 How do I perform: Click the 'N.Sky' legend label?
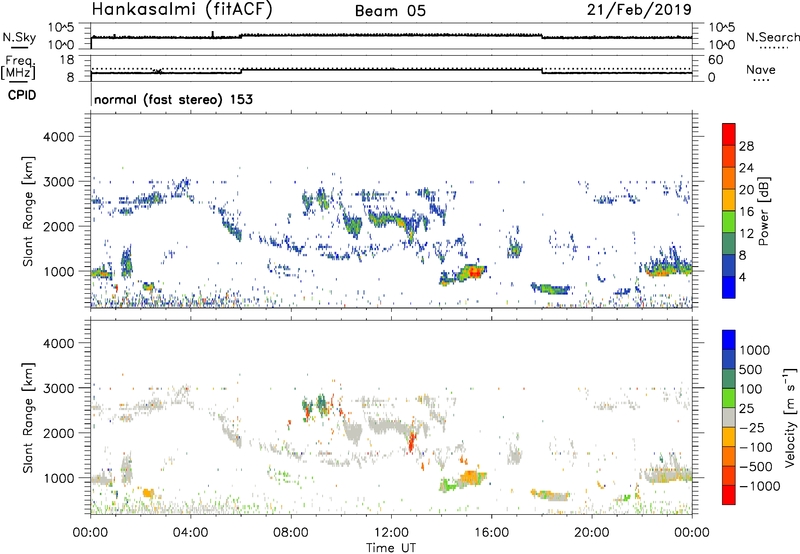click(x=19, y=37)
